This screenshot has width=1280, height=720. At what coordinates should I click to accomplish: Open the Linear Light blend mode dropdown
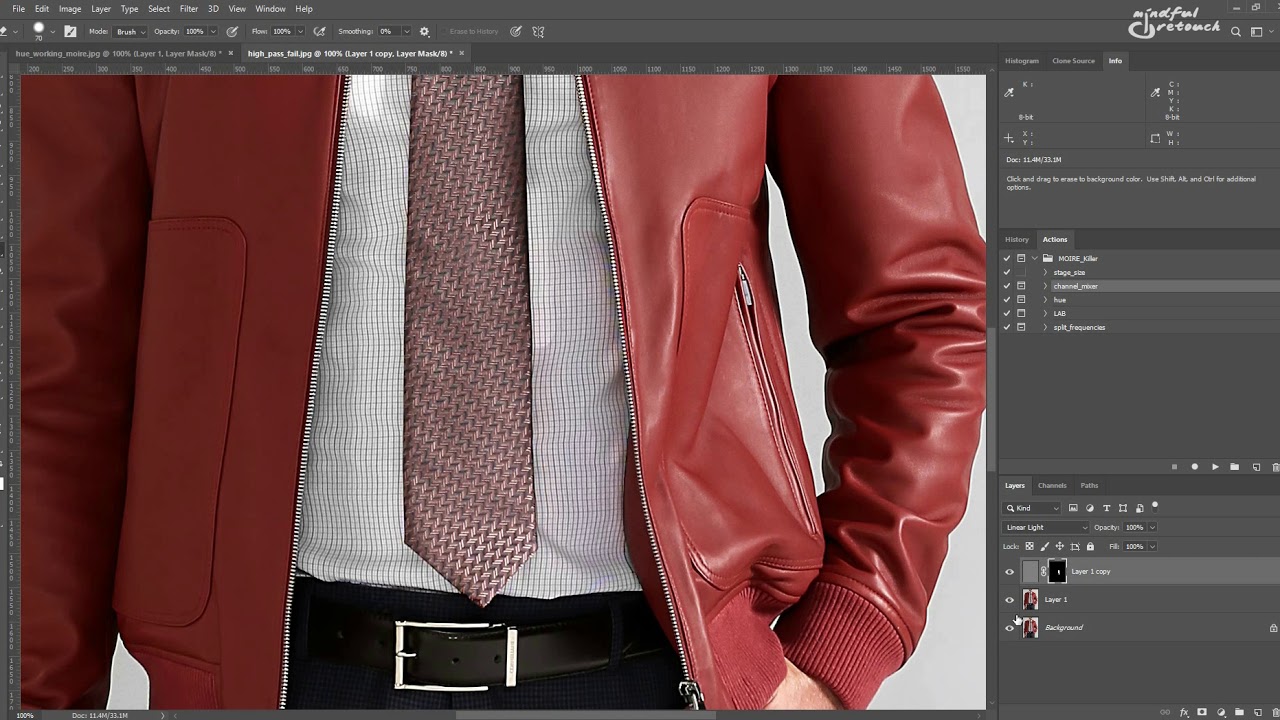click(x=1046, y=527)
